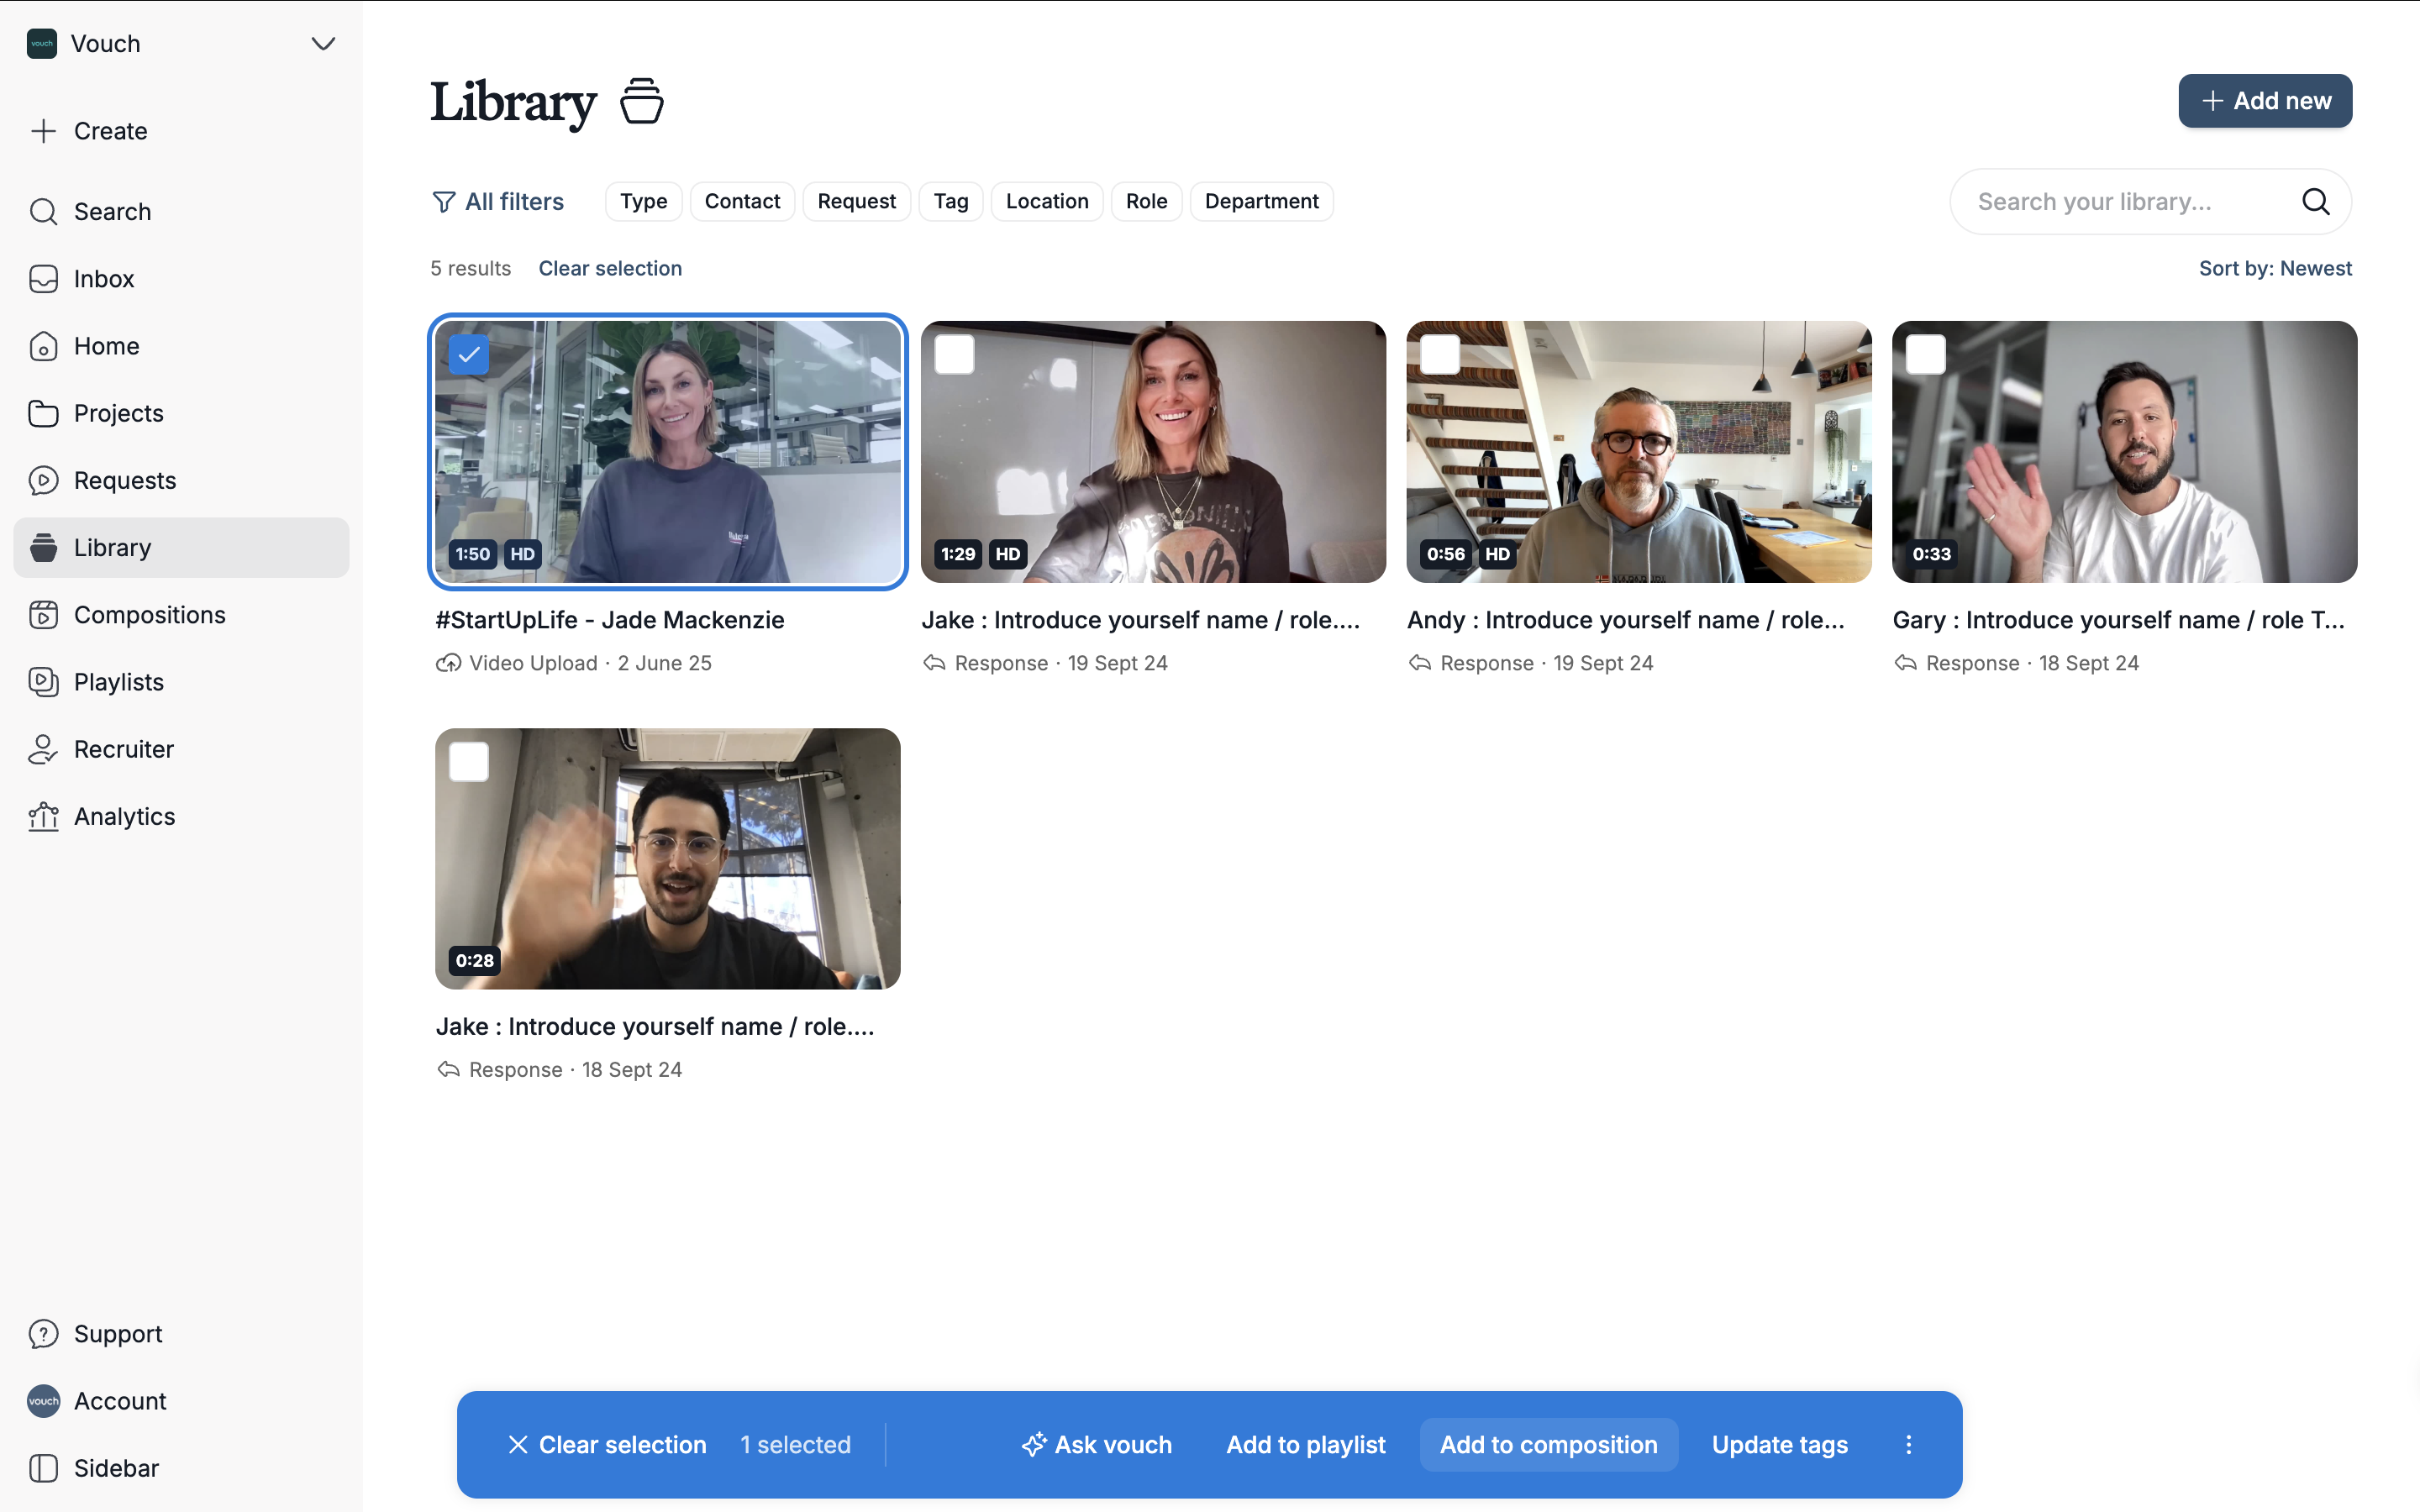Click the Sidebar collapse icon
The image size is (2420, 1512).
pyautogui.click(x=43, y=1467)
